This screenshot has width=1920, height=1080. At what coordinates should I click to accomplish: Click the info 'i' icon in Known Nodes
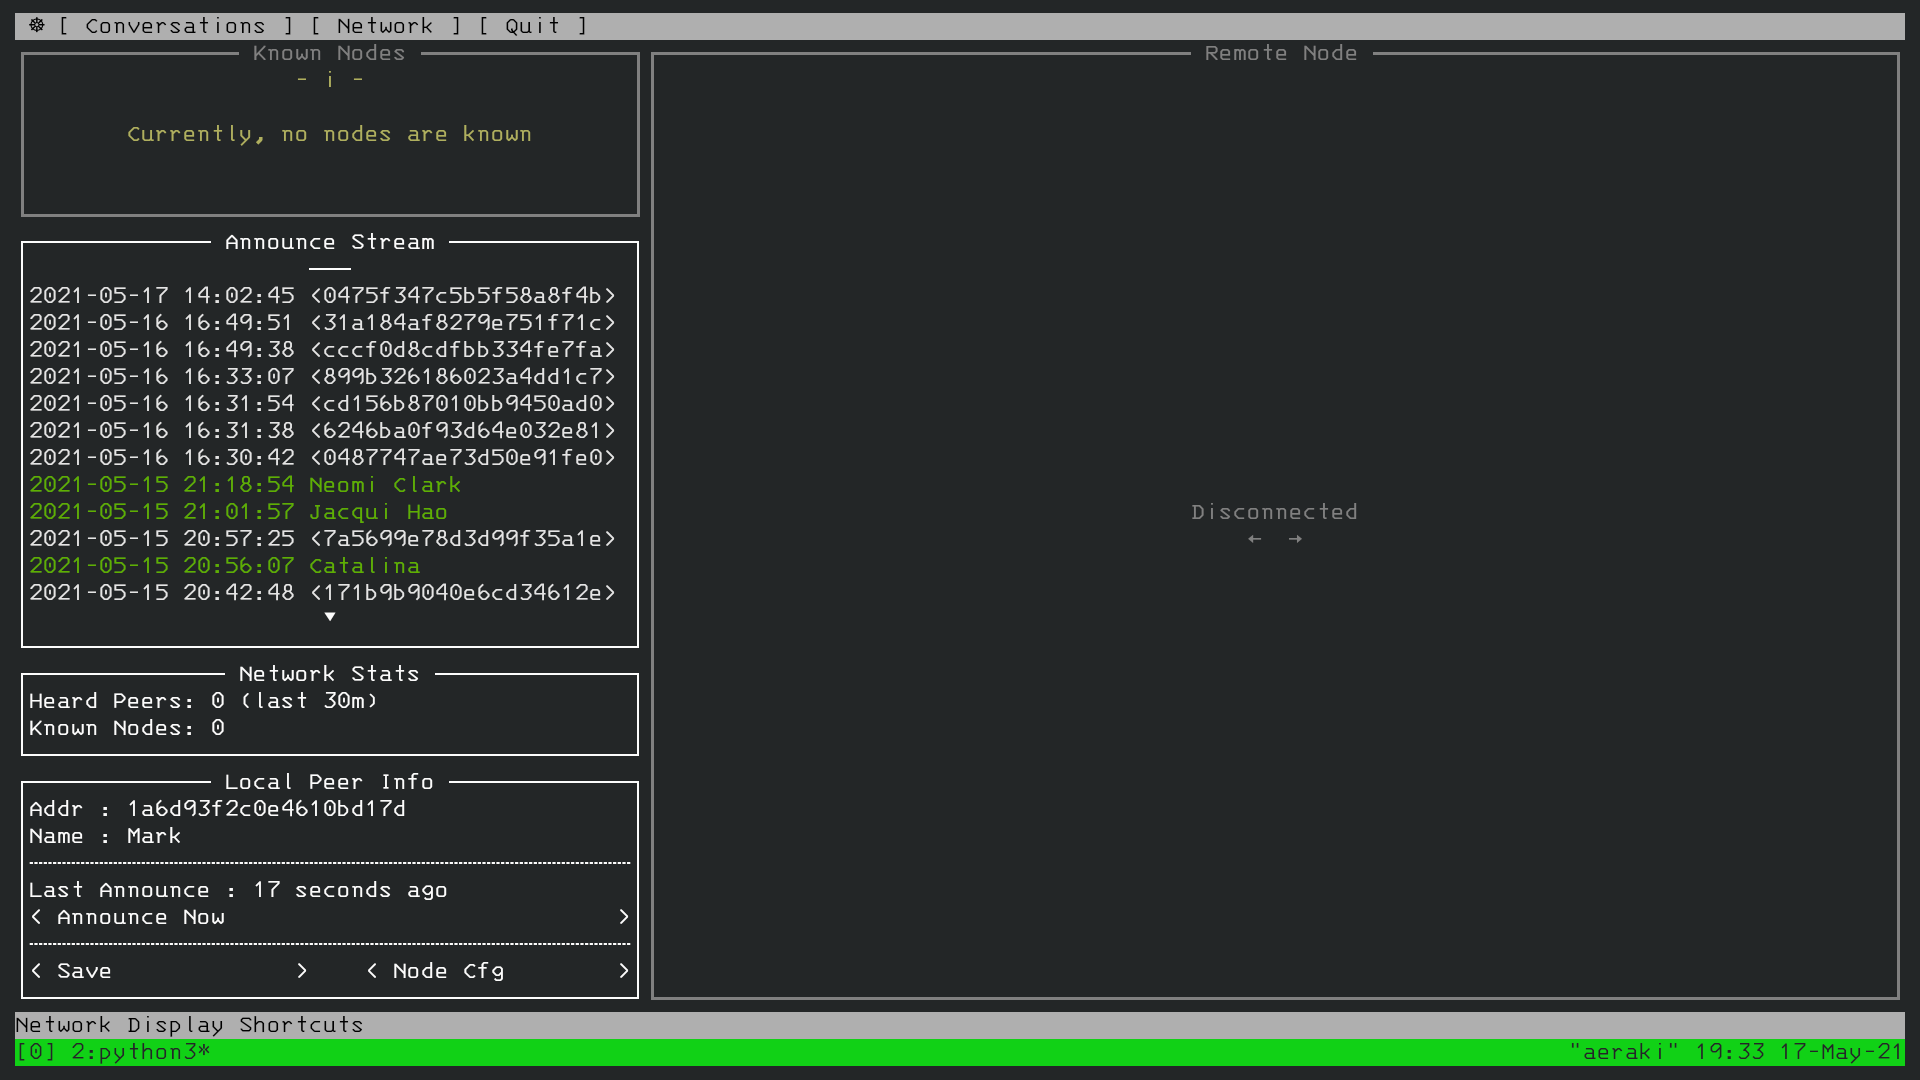click(330, 80)
